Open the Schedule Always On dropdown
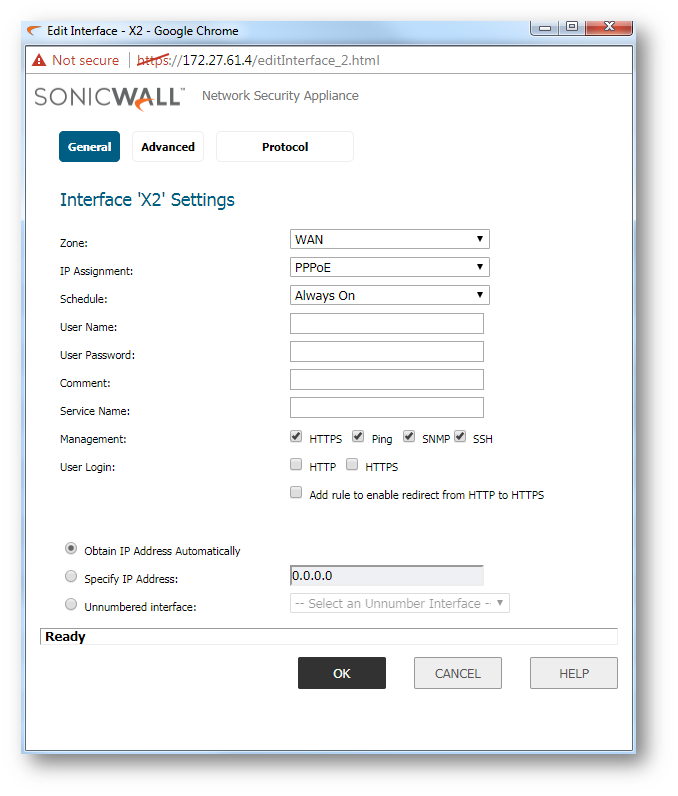Screen dimensions: 678x796 click(389, 296)
